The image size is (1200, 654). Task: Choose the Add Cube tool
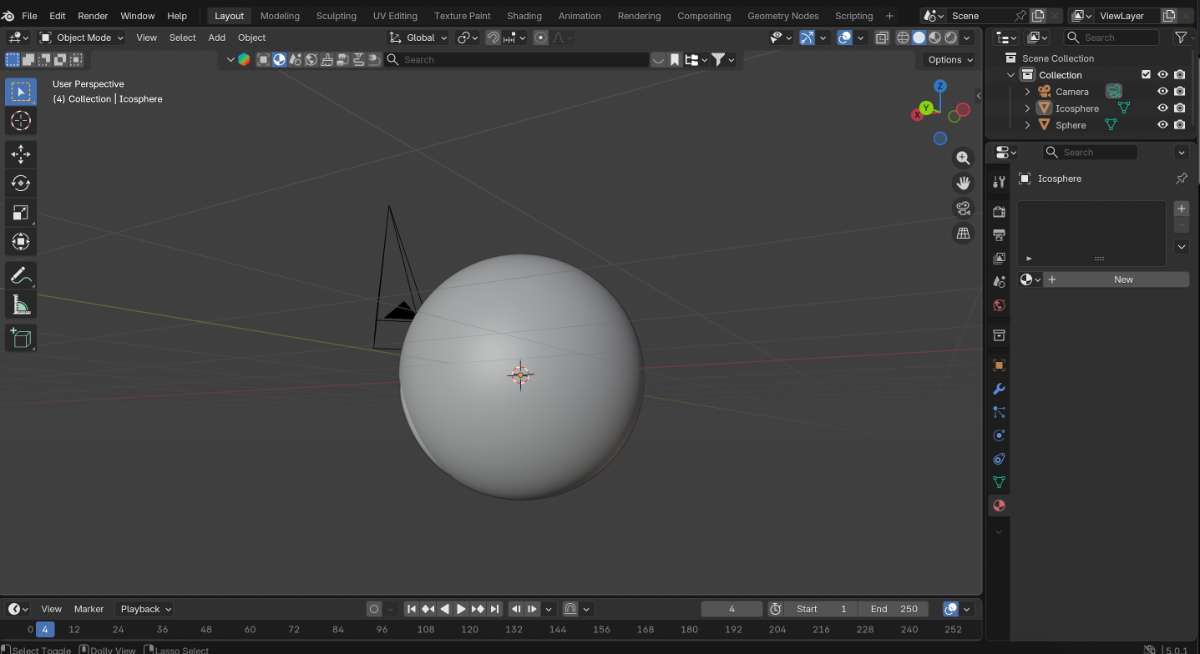pyautogui.click(x=21, y=338)
